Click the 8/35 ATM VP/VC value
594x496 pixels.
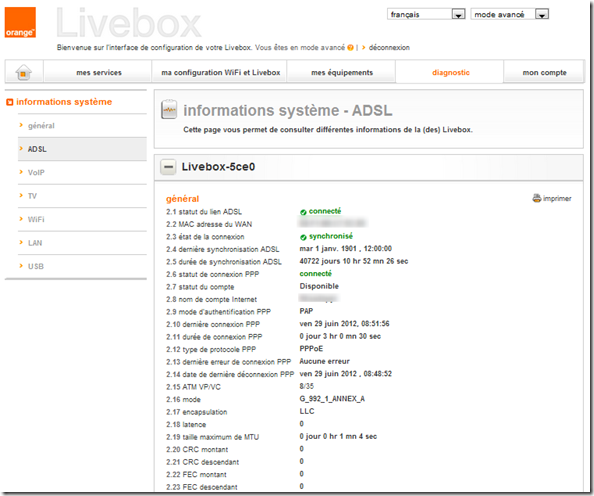click(306, 386)
